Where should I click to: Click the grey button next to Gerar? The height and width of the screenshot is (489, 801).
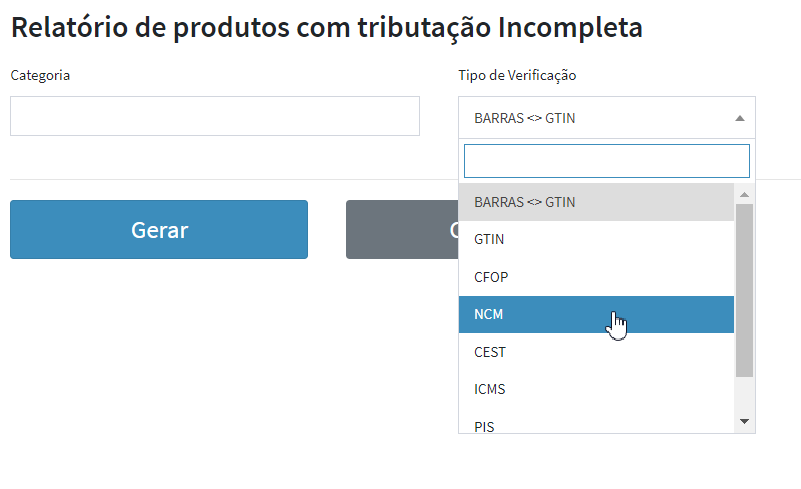400,230
